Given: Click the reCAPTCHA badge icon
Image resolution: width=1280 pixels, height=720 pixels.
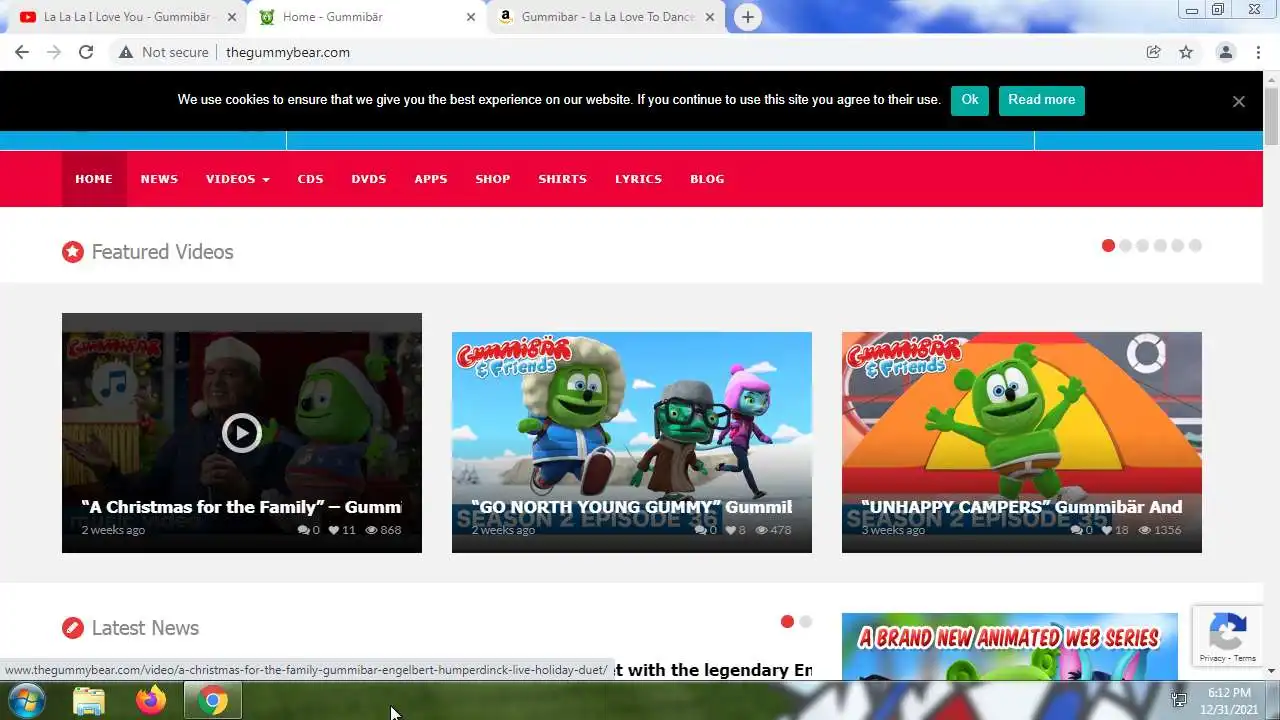Looking at the screenshot, I should [1227, 631].
